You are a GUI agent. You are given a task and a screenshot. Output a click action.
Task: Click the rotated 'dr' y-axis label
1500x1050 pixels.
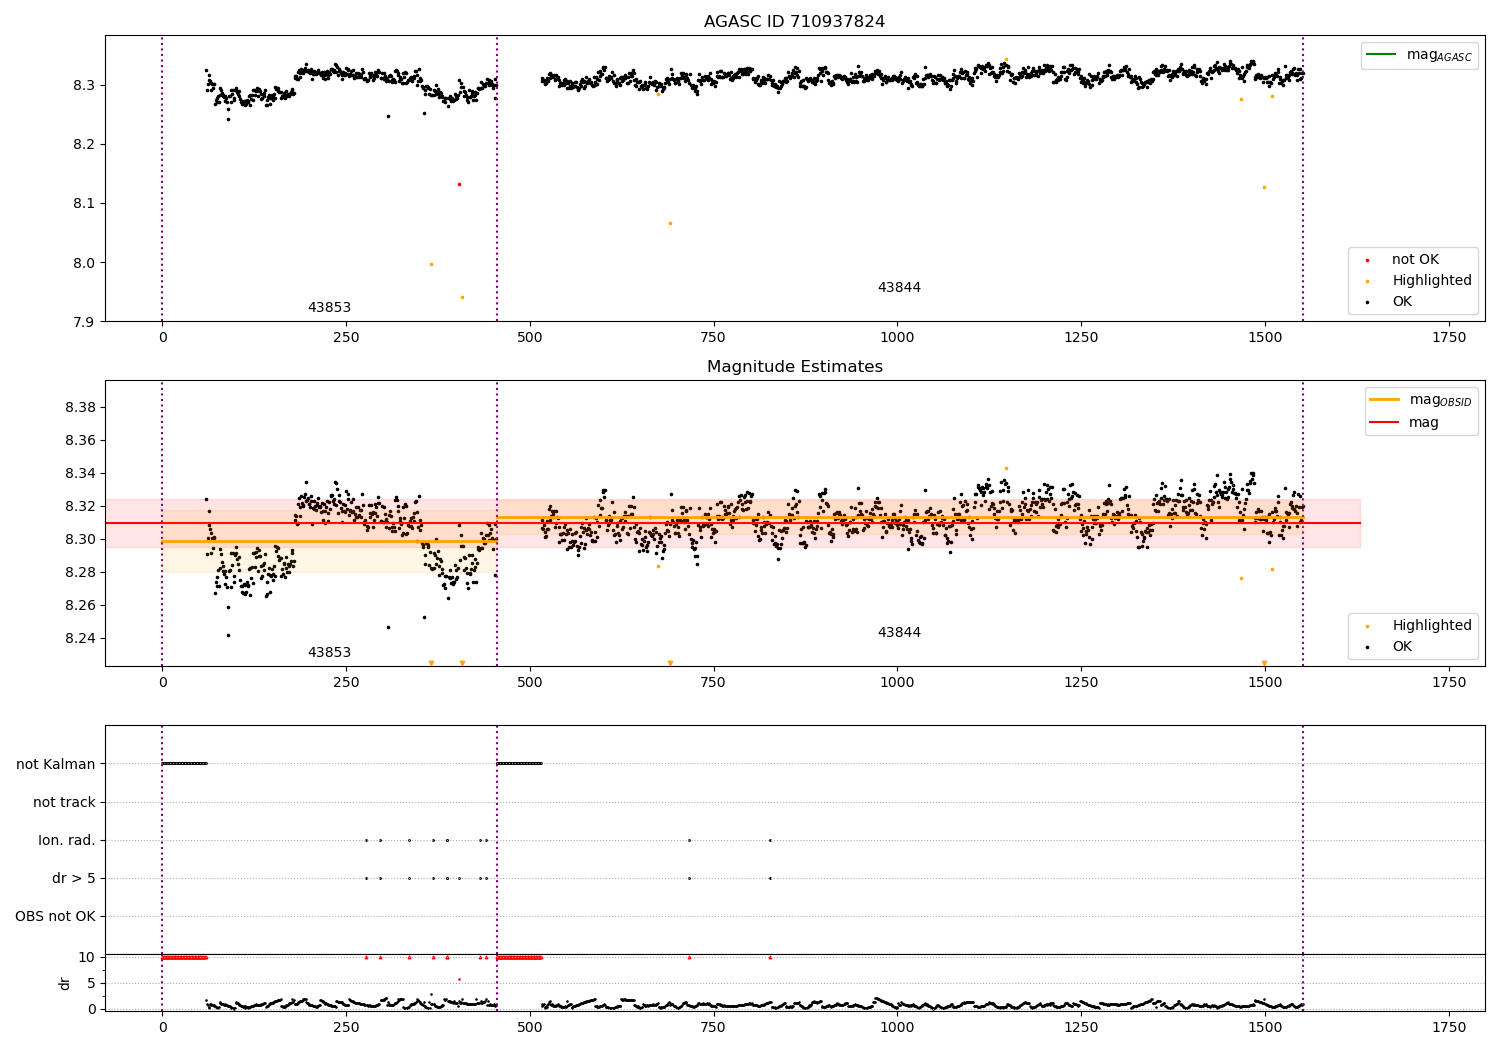coord(65,983)
